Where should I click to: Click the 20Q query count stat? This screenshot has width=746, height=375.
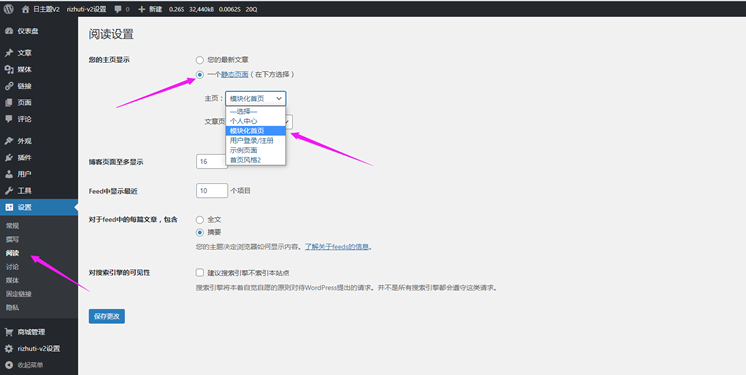(251, 9)
